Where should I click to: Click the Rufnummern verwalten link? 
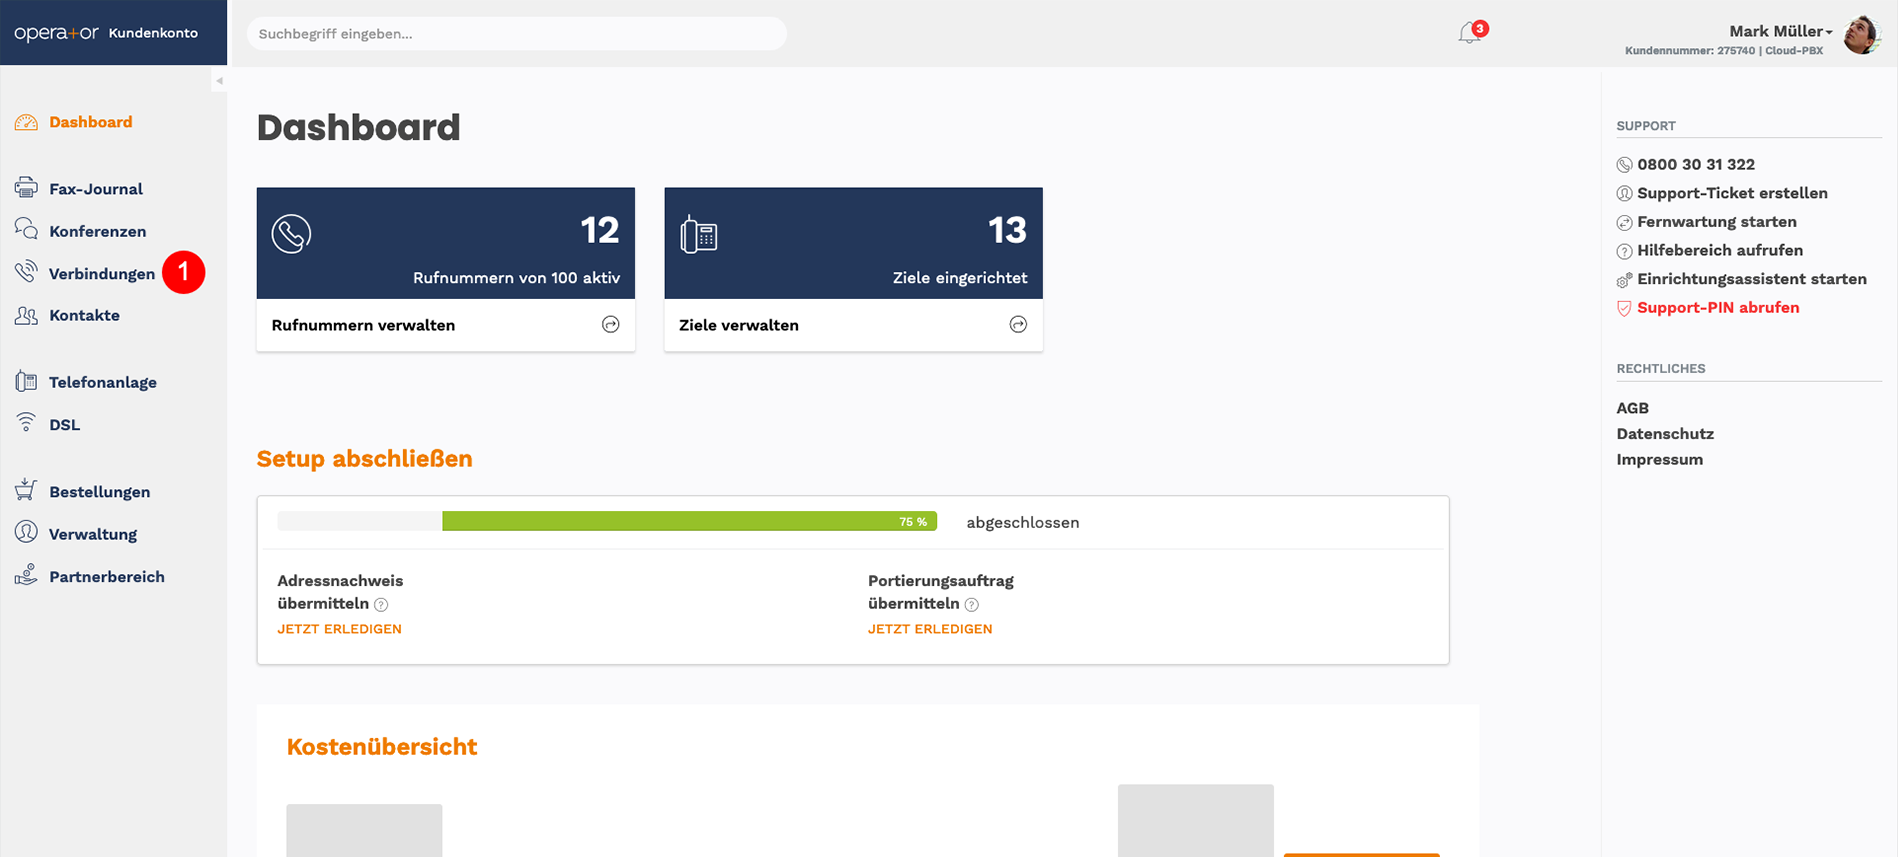click(x=363, y=325)
